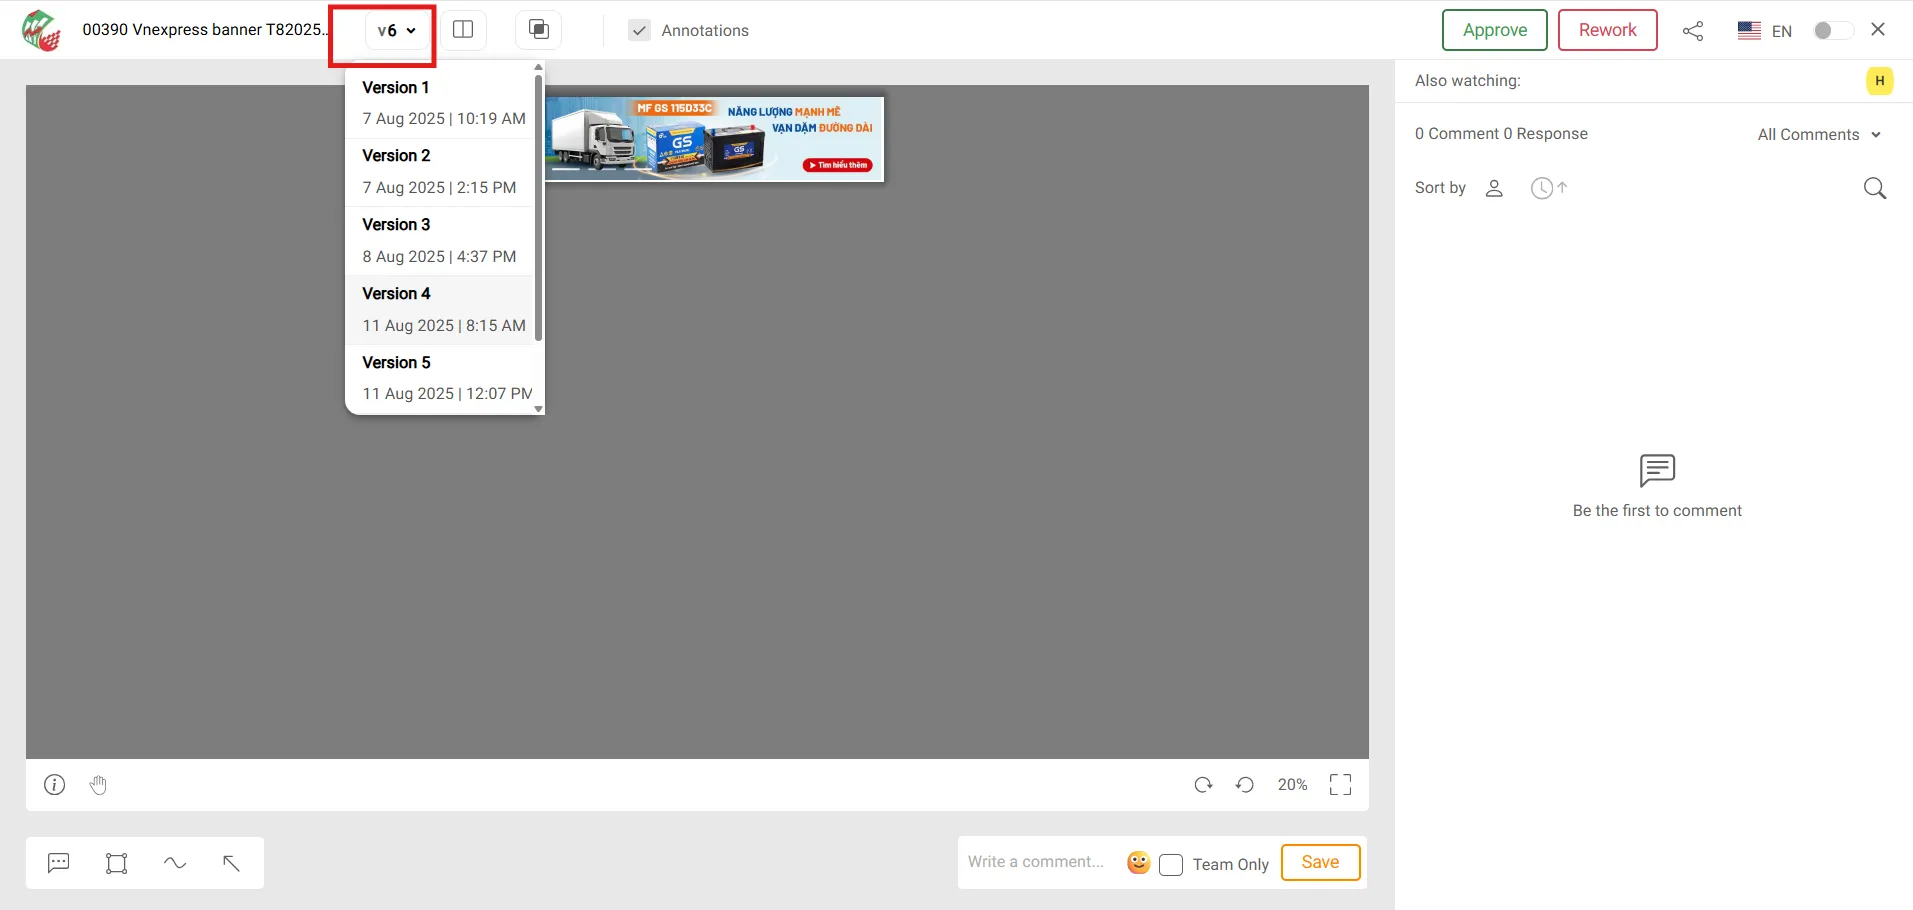Viewport: 1913px width, 910px height.
Task: Rotate the image clockwise
Action: click(x=1203, y=785)
